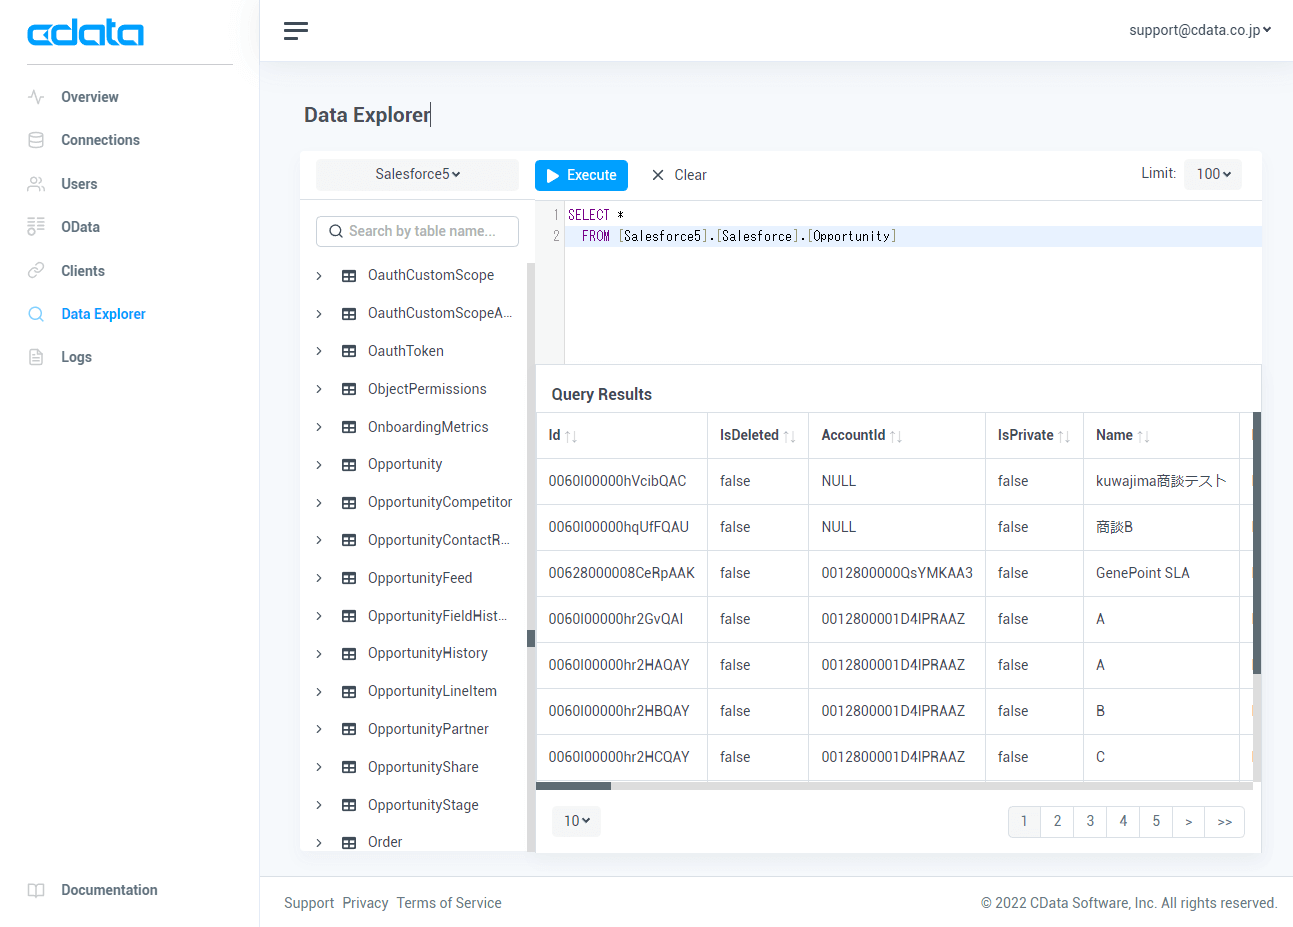
Task: Open the support@cdata.co.jp account menu
Action: [x=1199, y=30]
